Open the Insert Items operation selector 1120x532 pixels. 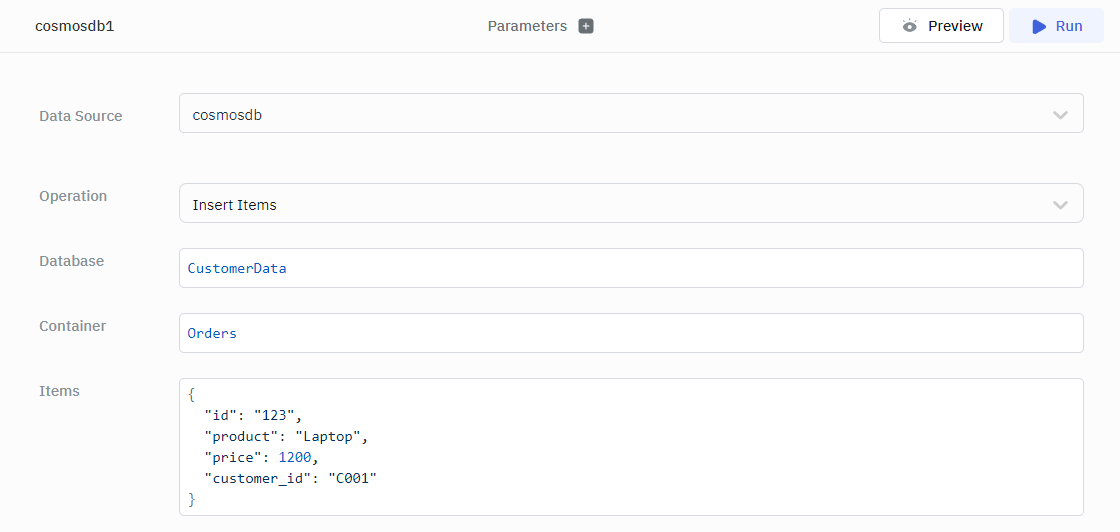[630, 204]
